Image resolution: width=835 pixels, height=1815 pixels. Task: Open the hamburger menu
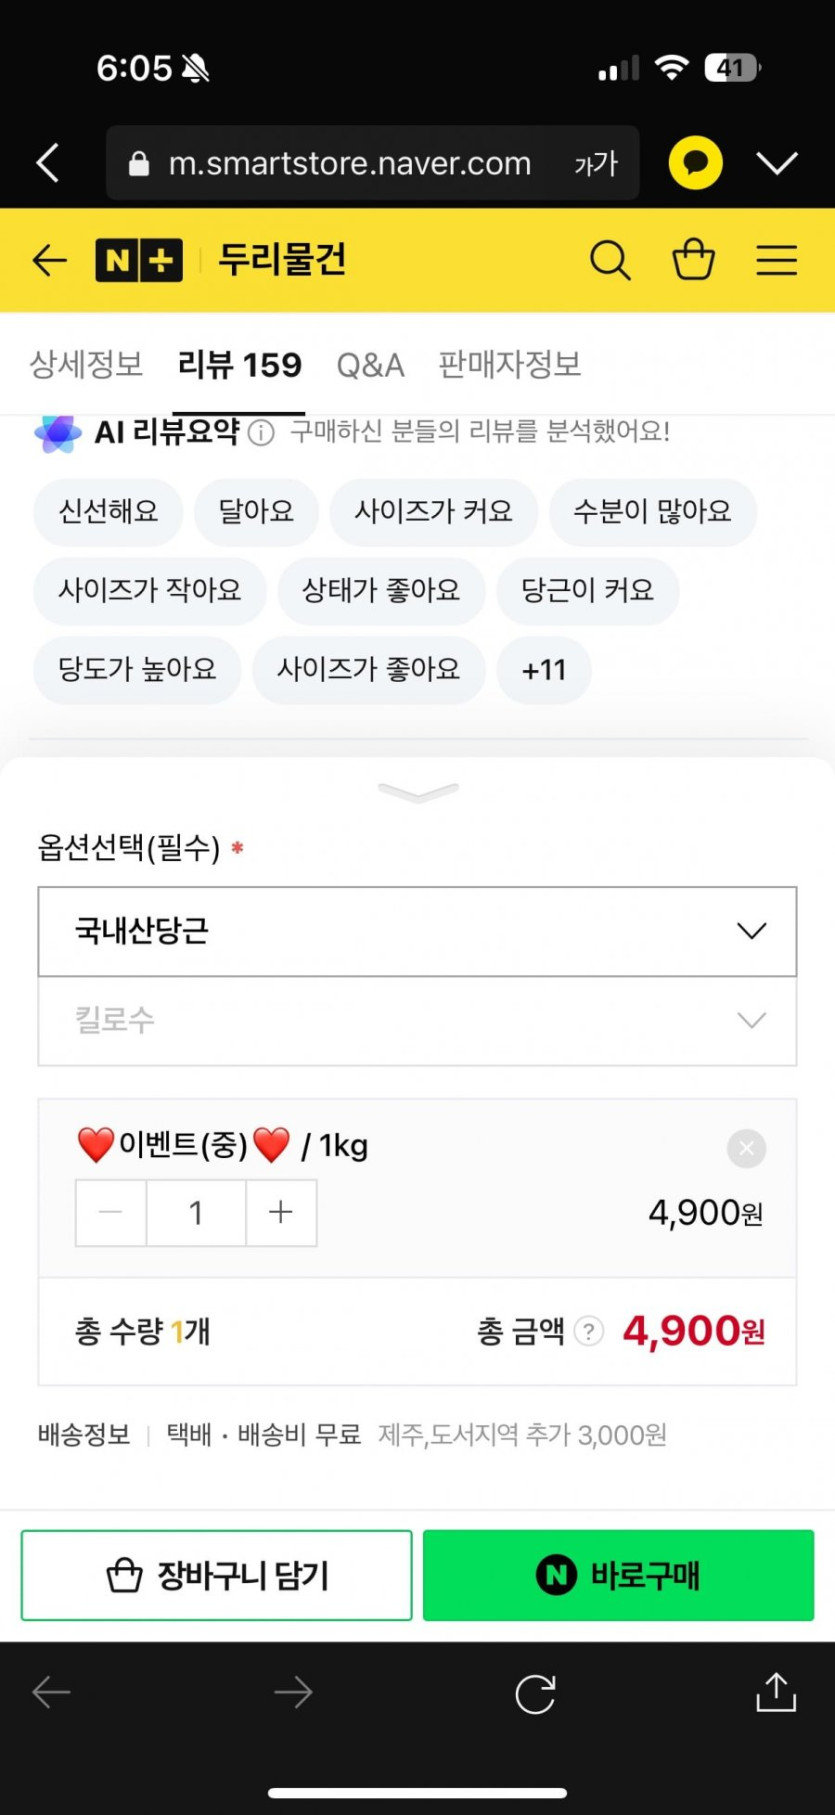pos(776,261)
